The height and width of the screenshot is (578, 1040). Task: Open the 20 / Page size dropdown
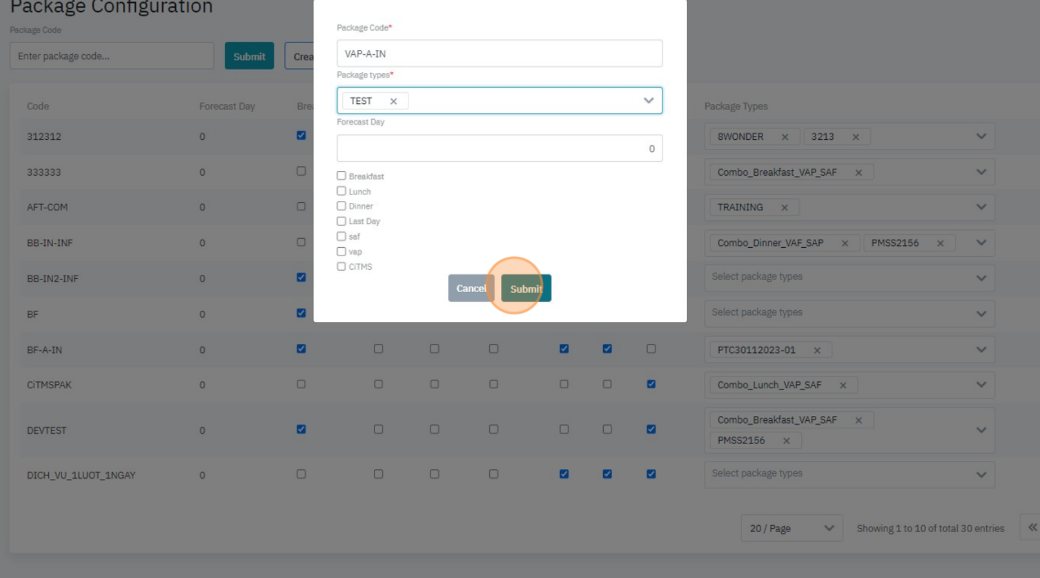click(x=791, y=528)
